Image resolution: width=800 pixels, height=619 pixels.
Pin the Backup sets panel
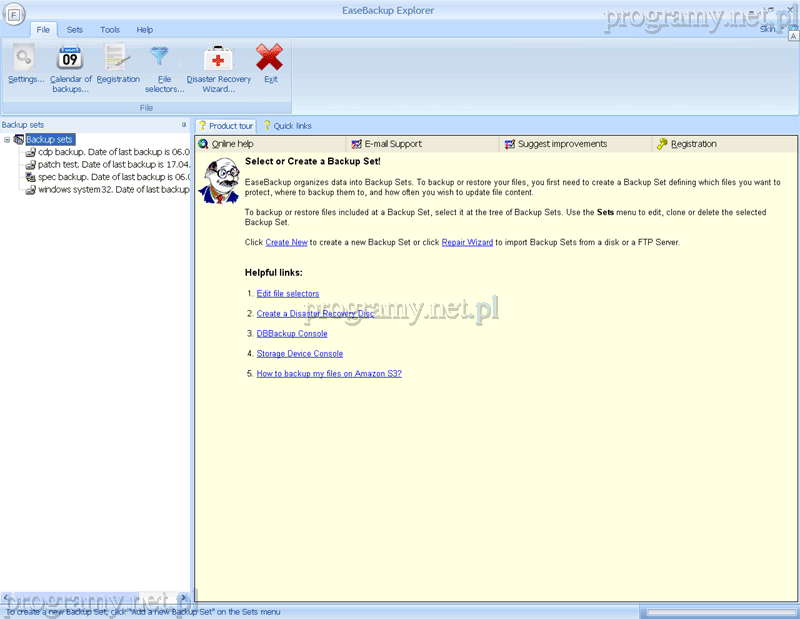[183, 125]
